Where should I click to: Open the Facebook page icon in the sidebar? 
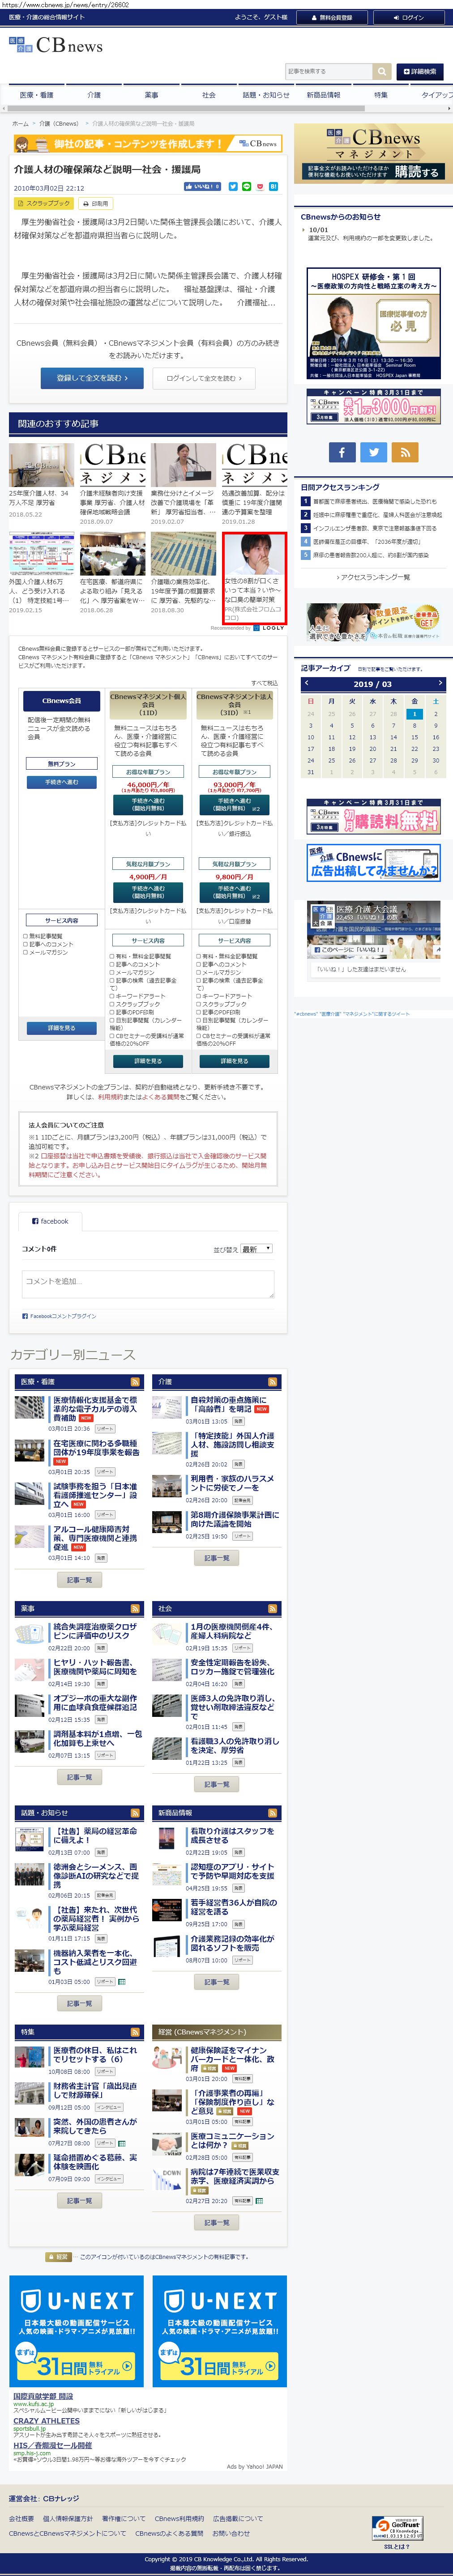pyautogui.click(x=341, y=452)
